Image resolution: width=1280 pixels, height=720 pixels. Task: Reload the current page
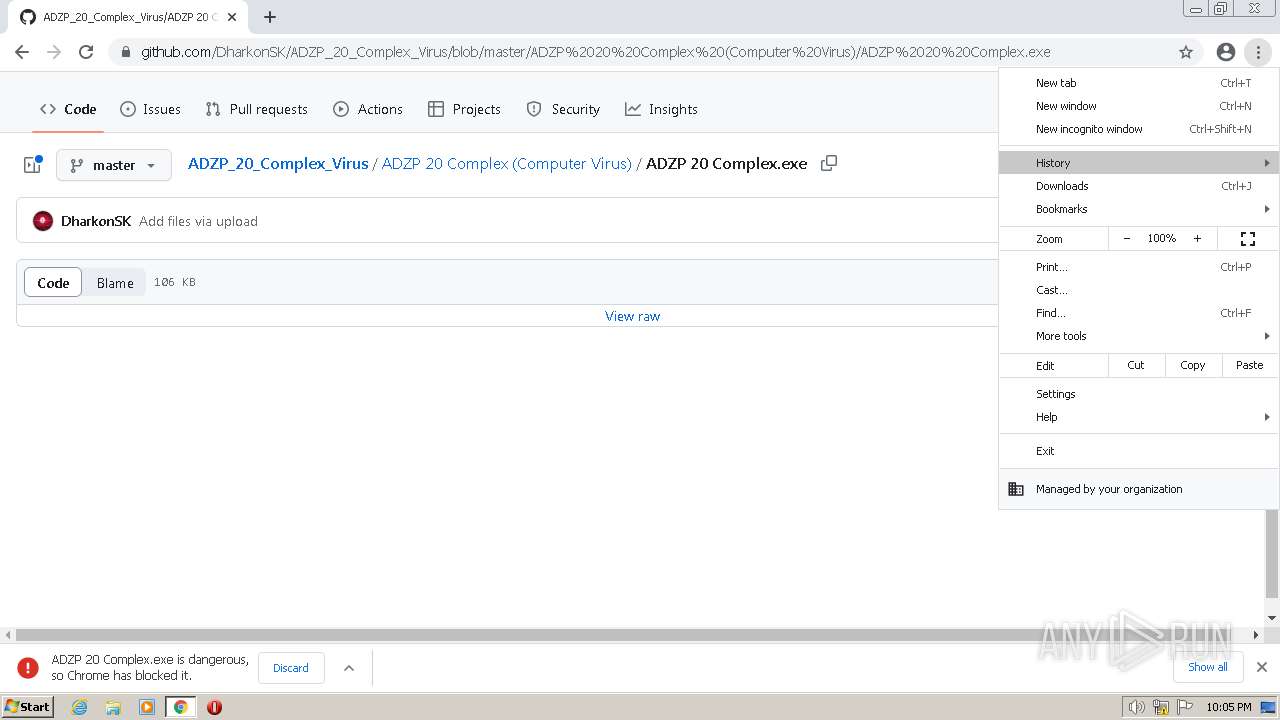point(86,52)
